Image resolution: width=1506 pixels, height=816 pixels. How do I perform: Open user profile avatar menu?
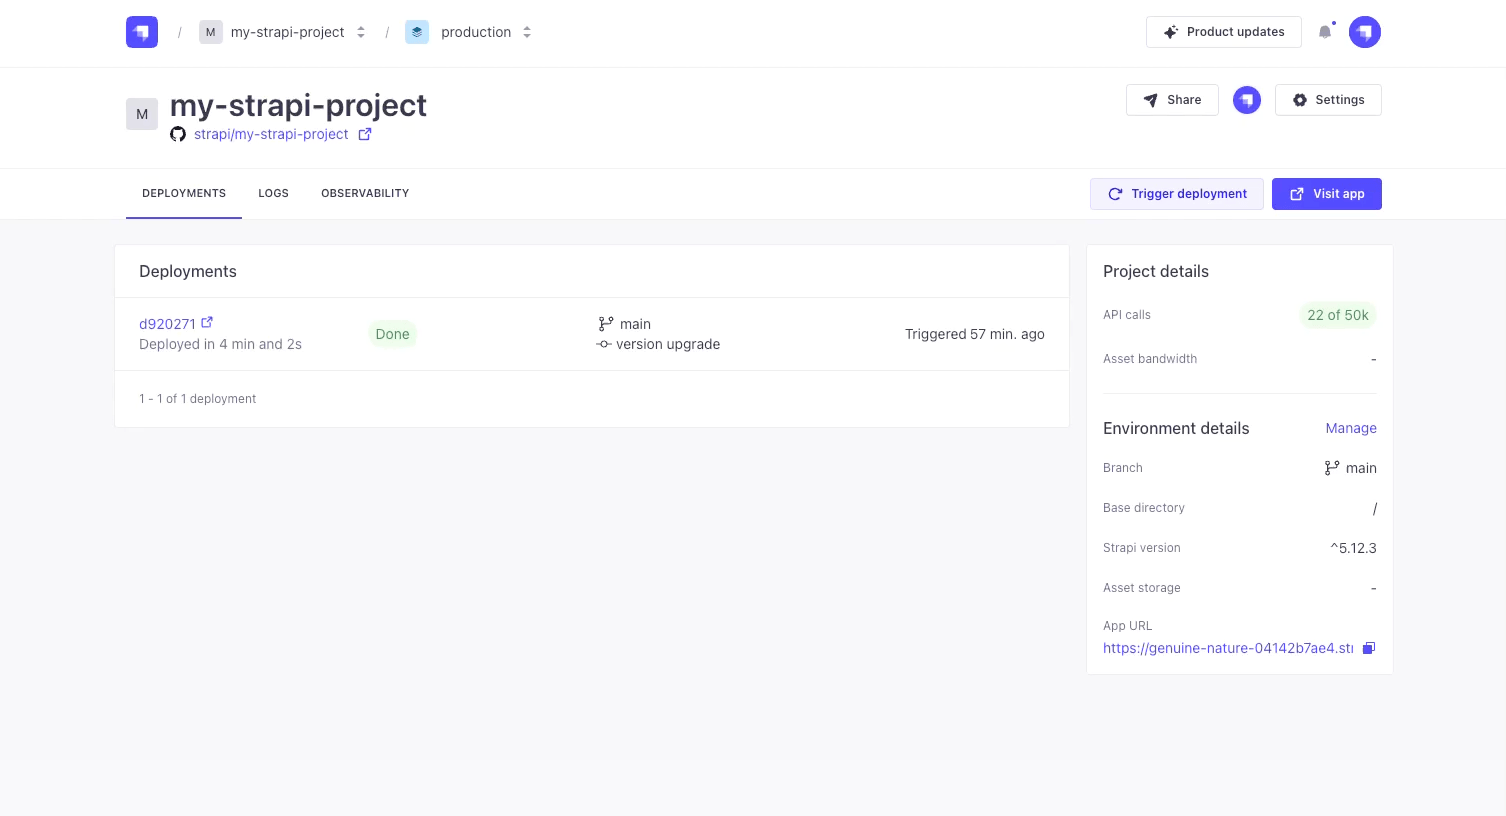[1365, 32]
